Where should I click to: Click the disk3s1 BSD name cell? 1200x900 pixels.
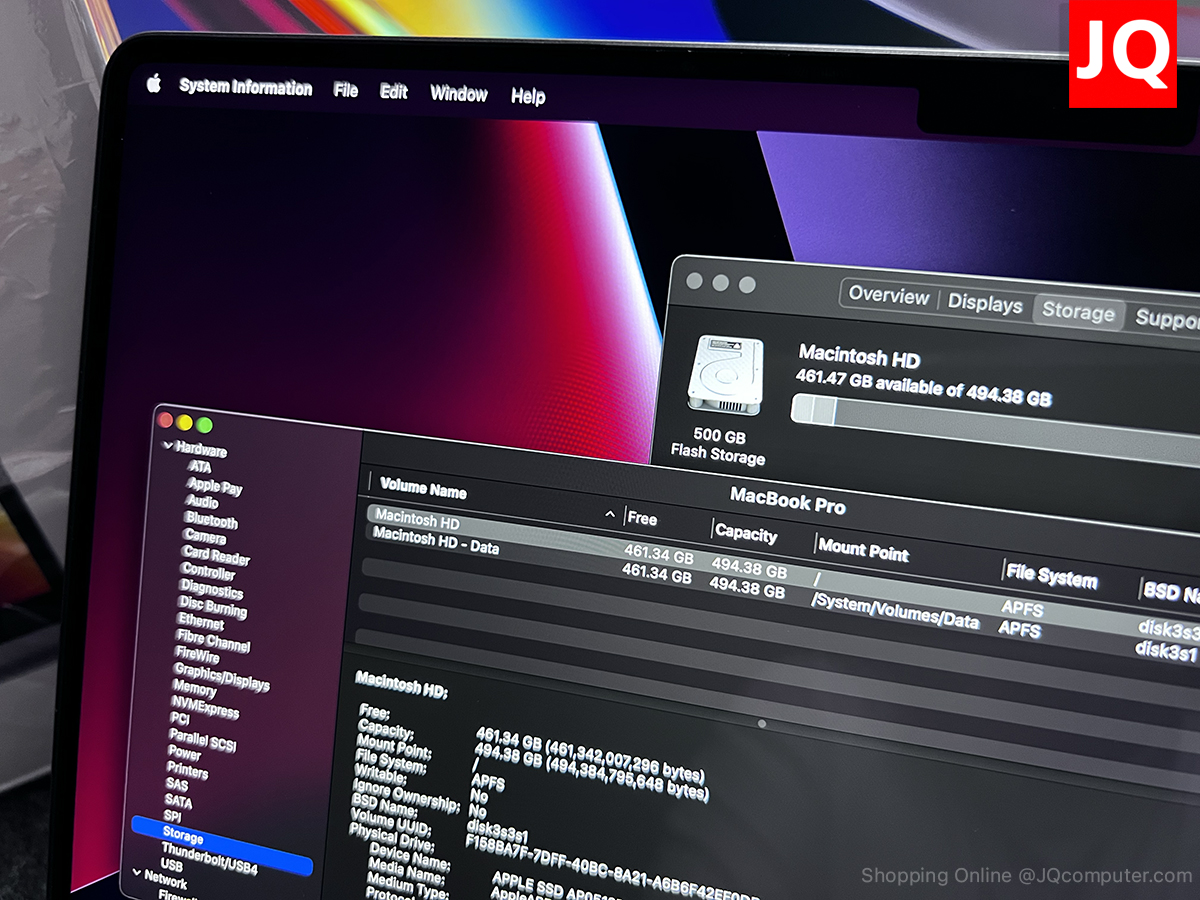click(x=1166, y=651)
